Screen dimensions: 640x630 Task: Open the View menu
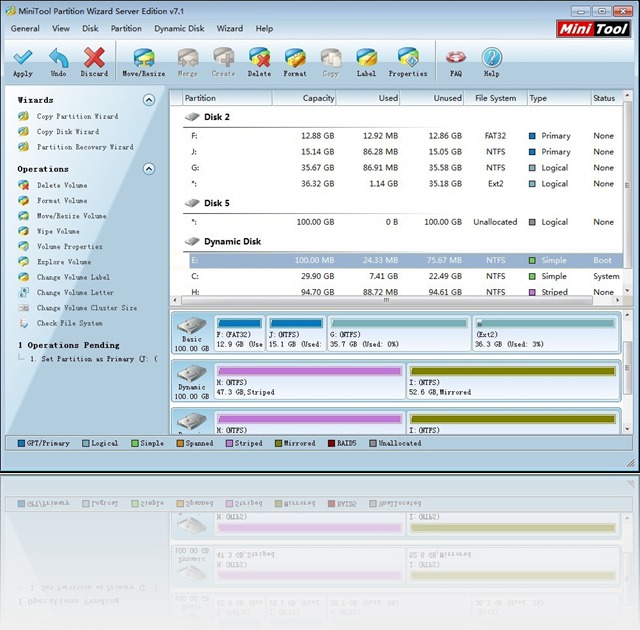tap(60, 29)
